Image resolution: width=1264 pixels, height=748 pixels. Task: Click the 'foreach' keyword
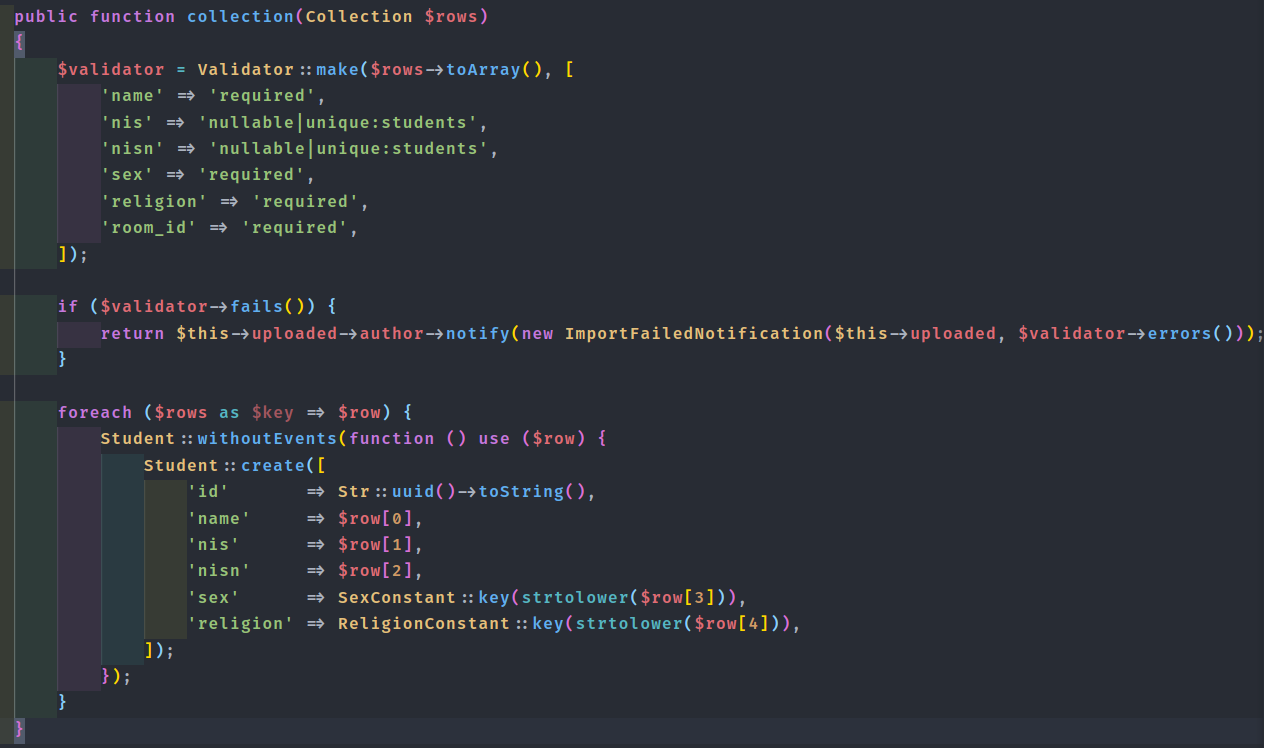tap(95, 413)
